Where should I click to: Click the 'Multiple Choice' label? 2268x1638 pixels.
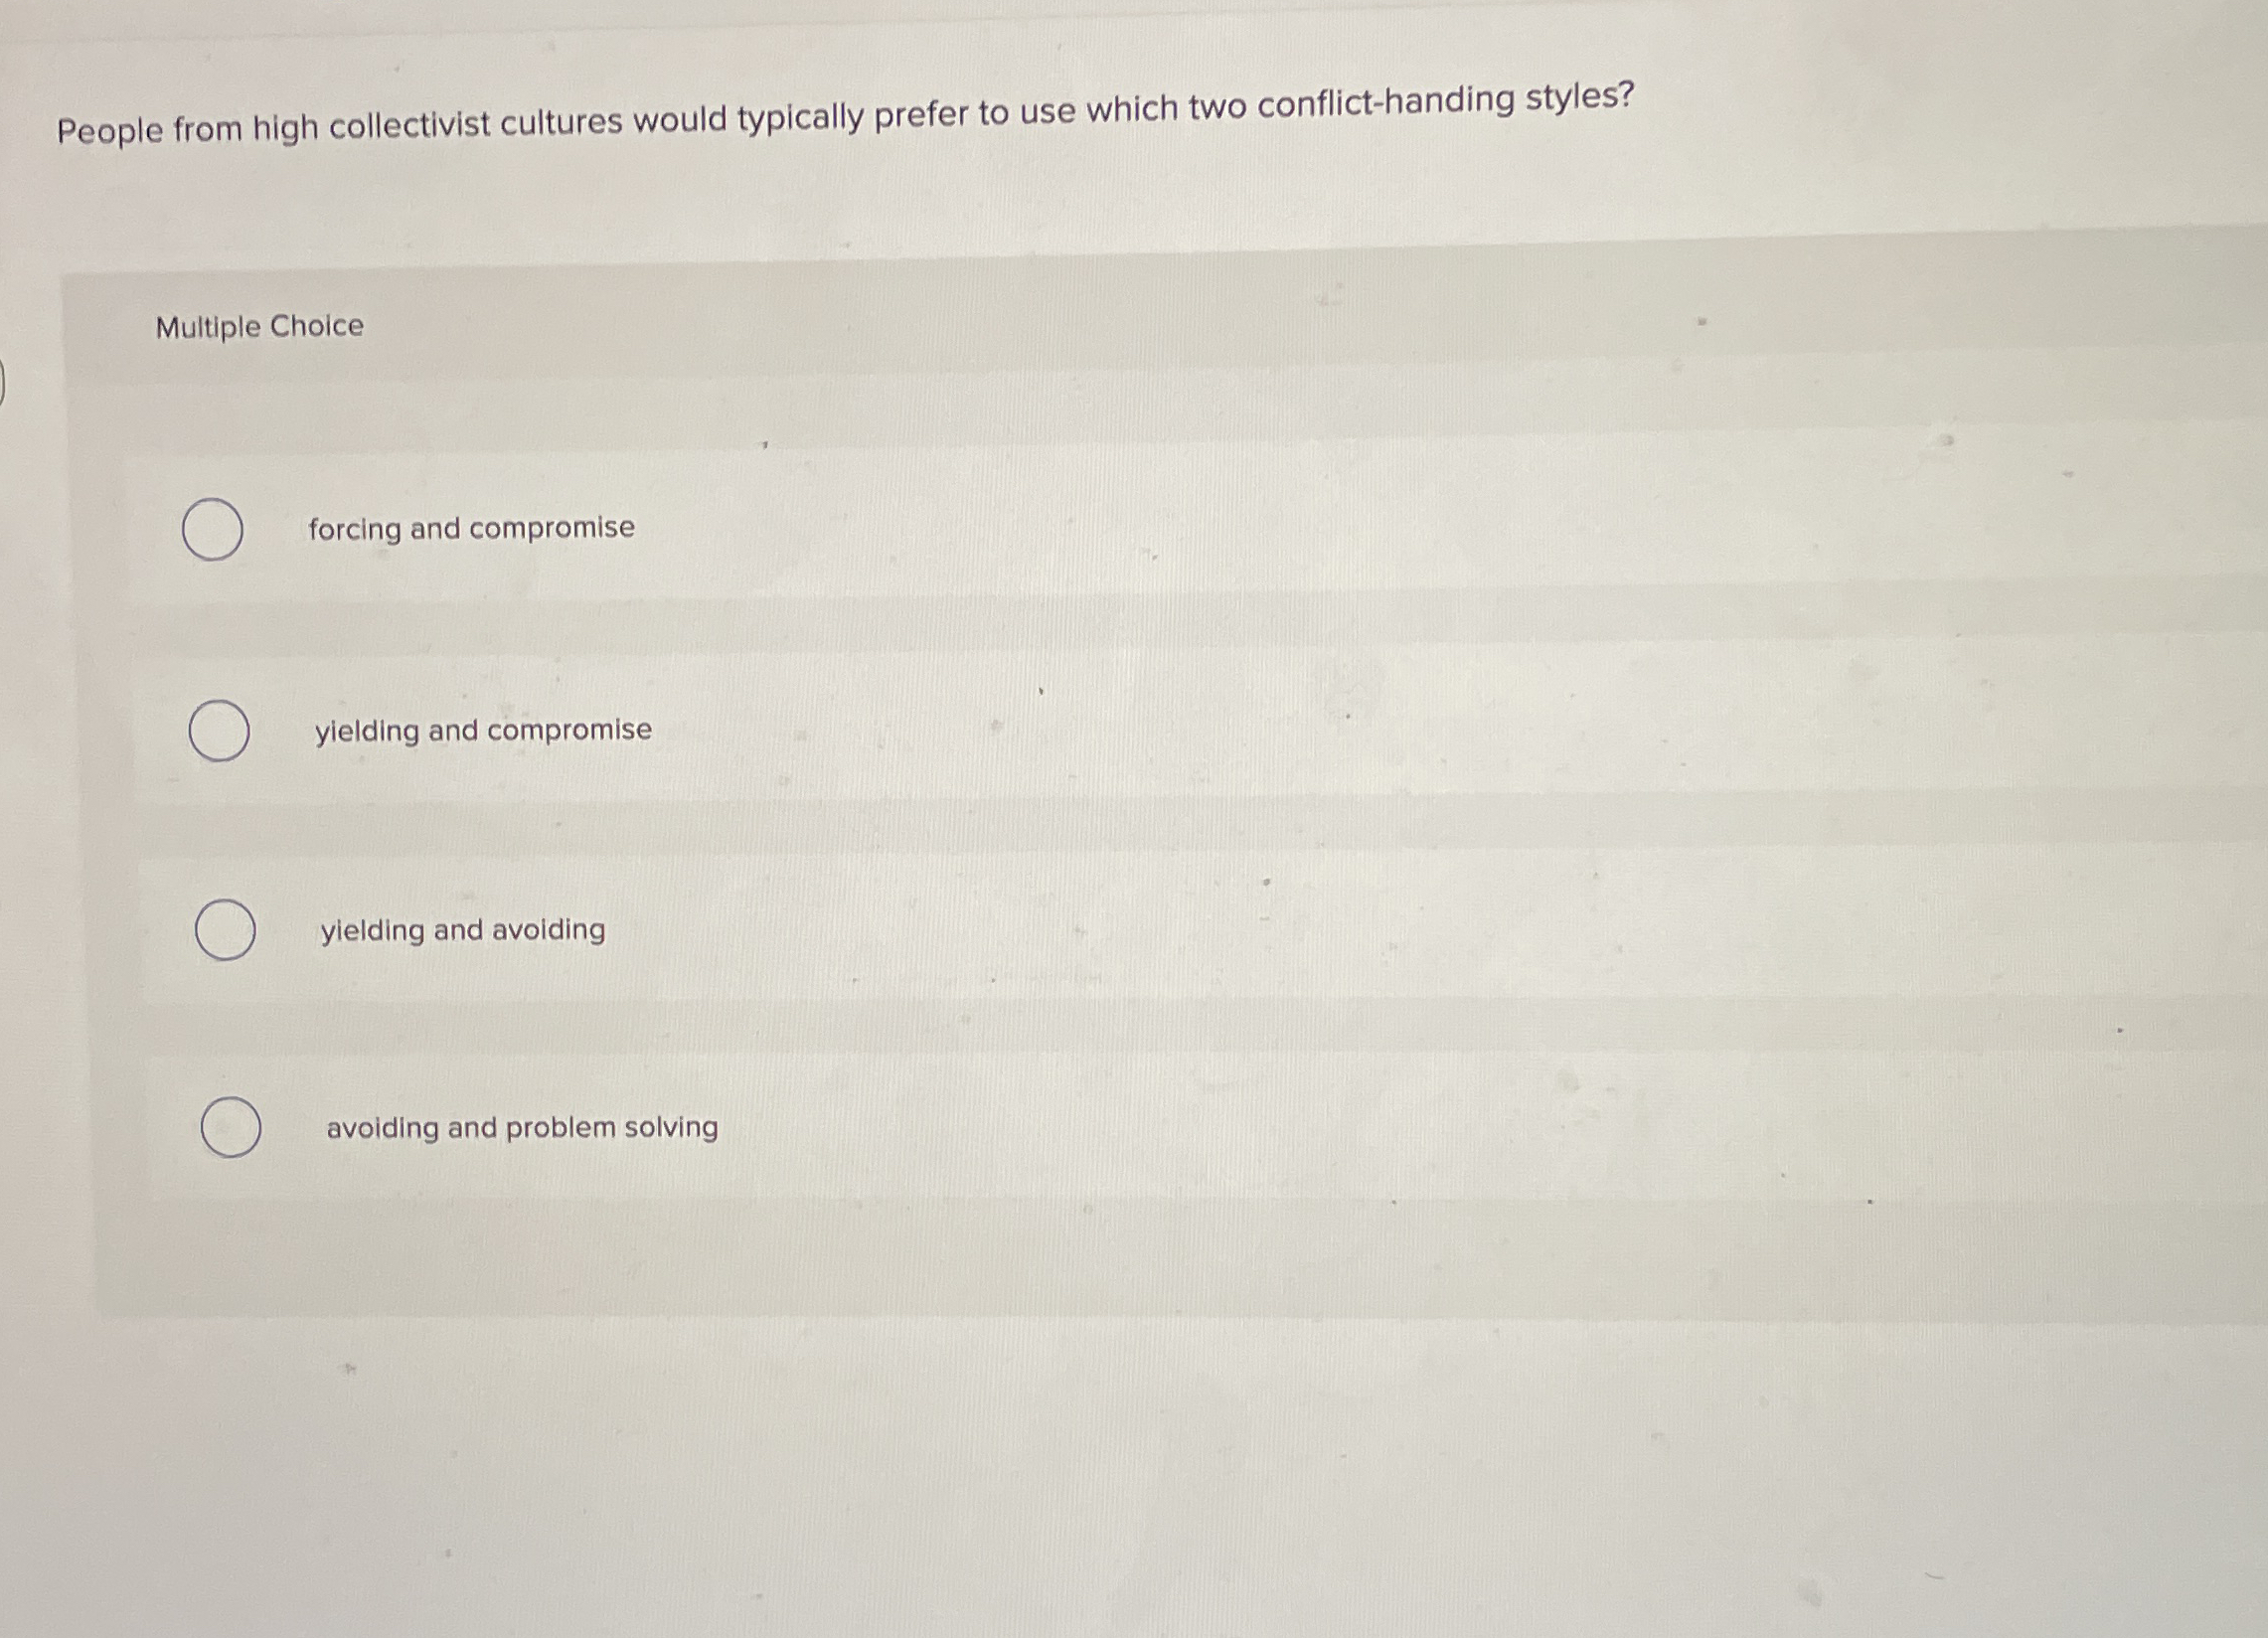click(x=260, y=325)
